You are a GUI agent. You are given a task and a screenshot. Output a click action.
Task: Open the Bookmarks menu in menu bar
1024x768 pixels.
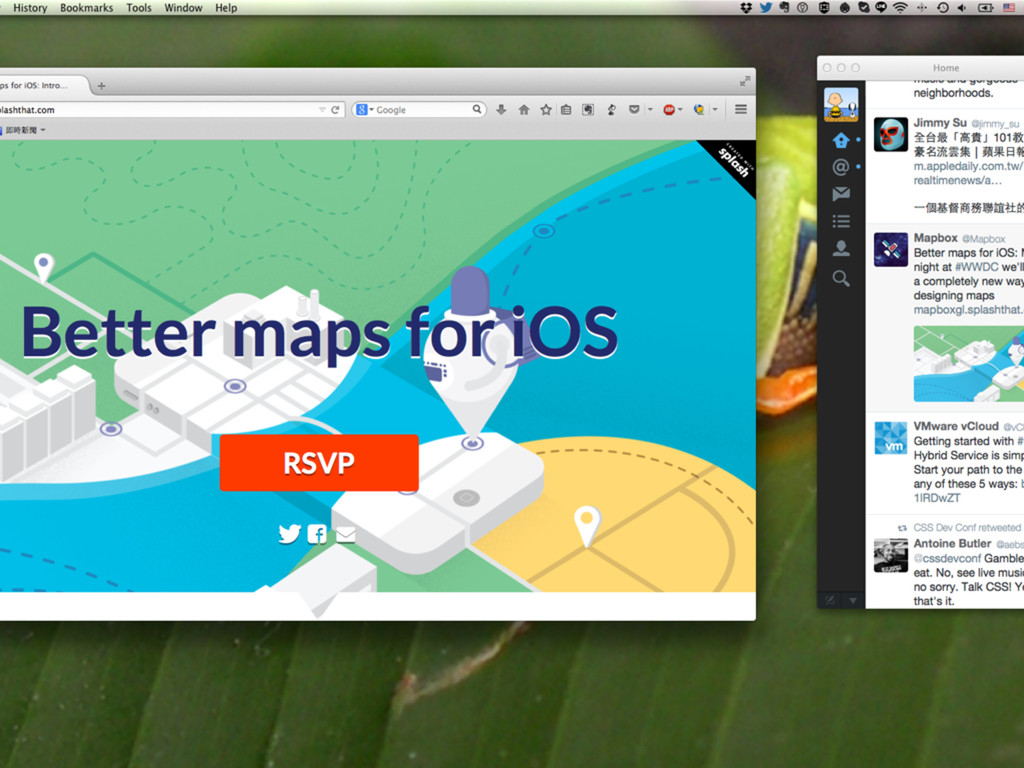tap(86, 8)
